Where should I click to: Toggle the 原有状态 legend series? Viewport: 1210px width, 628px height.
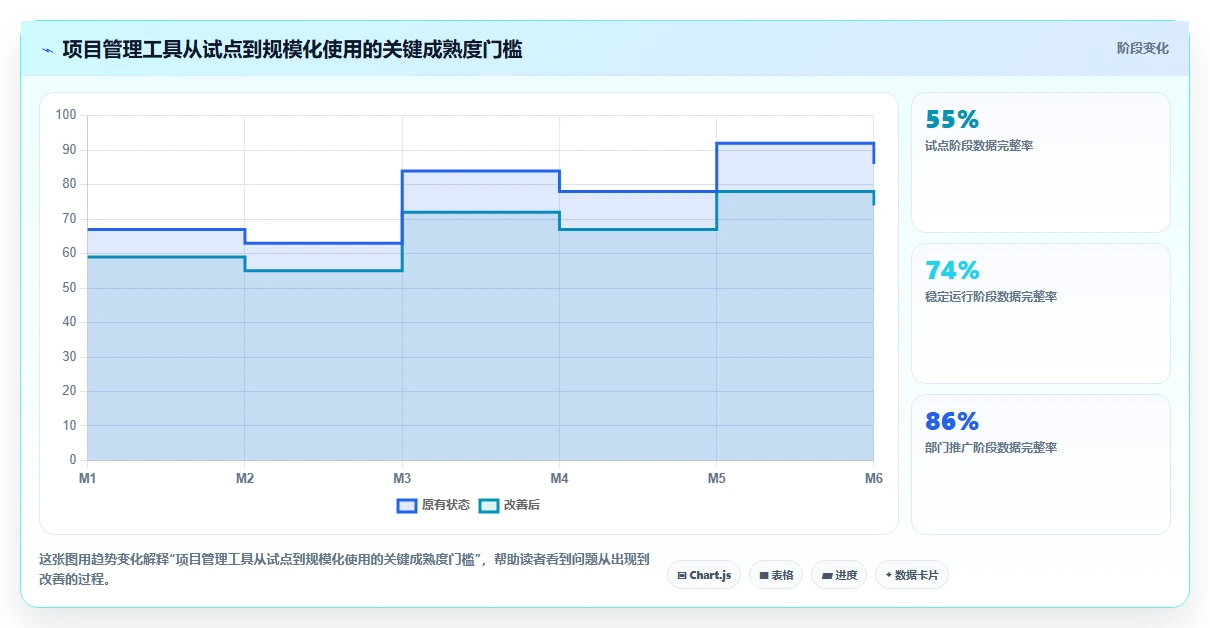(x=433, y=505)
